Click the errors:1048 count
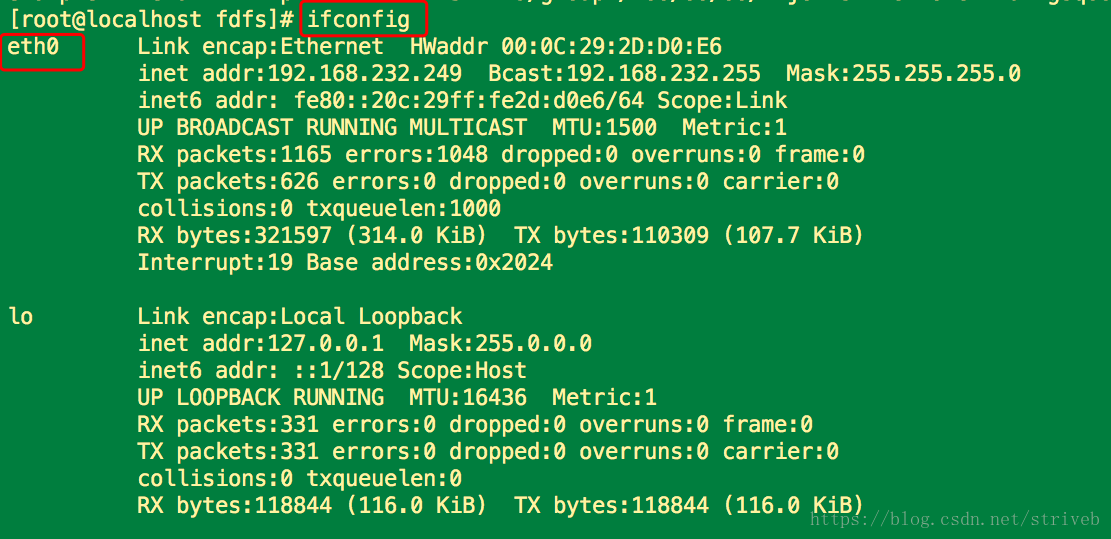This screenshot has height=539, width=1111. pos(410,154)
